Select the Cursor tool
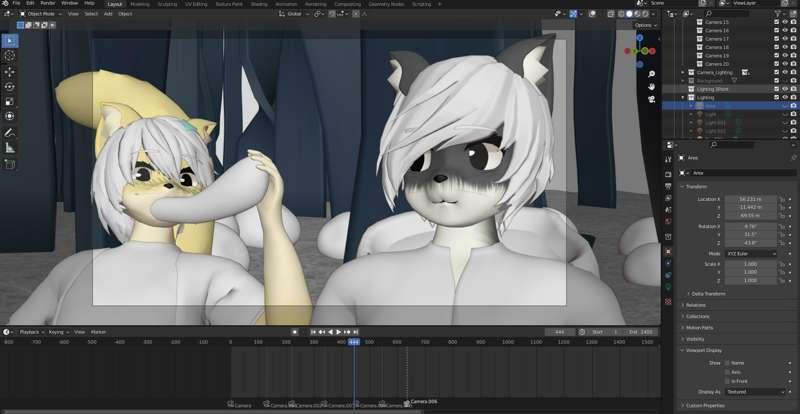 click(10, 56)
